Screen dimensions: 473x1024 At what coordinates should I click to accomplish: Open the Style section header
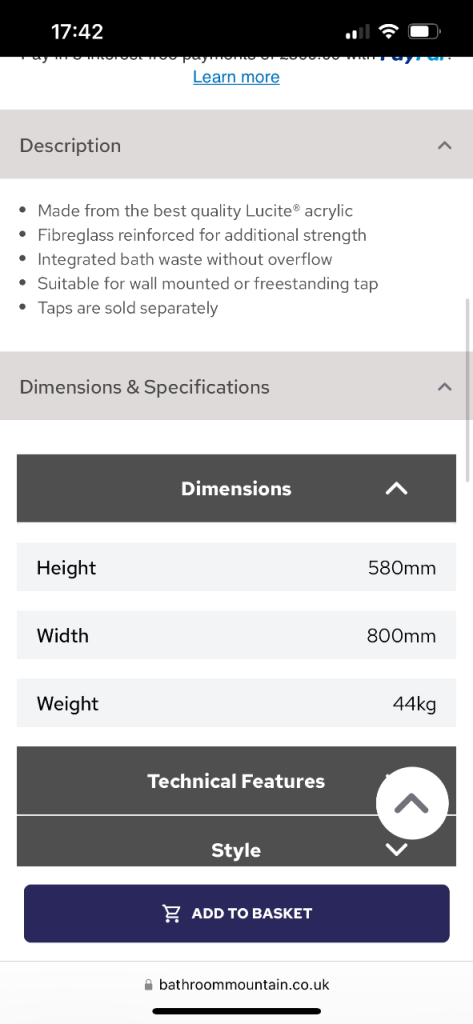tap(236, 842)
